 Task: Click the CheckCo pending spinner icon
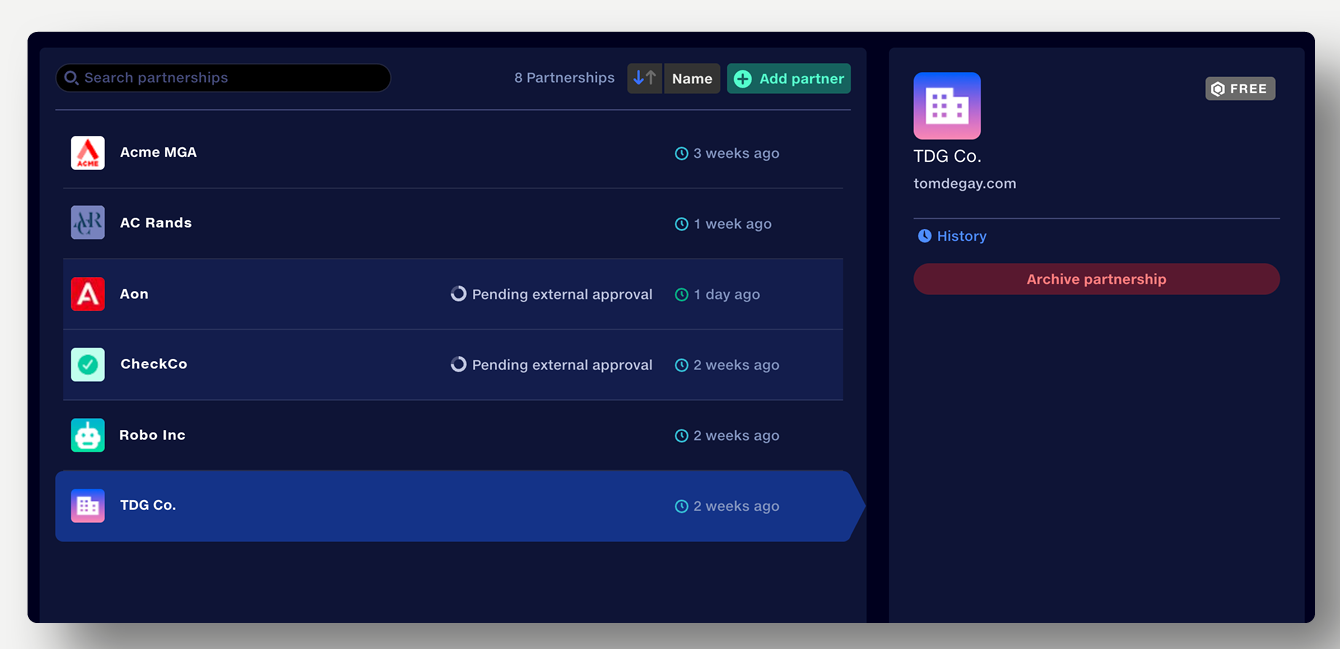click(458, 365)
